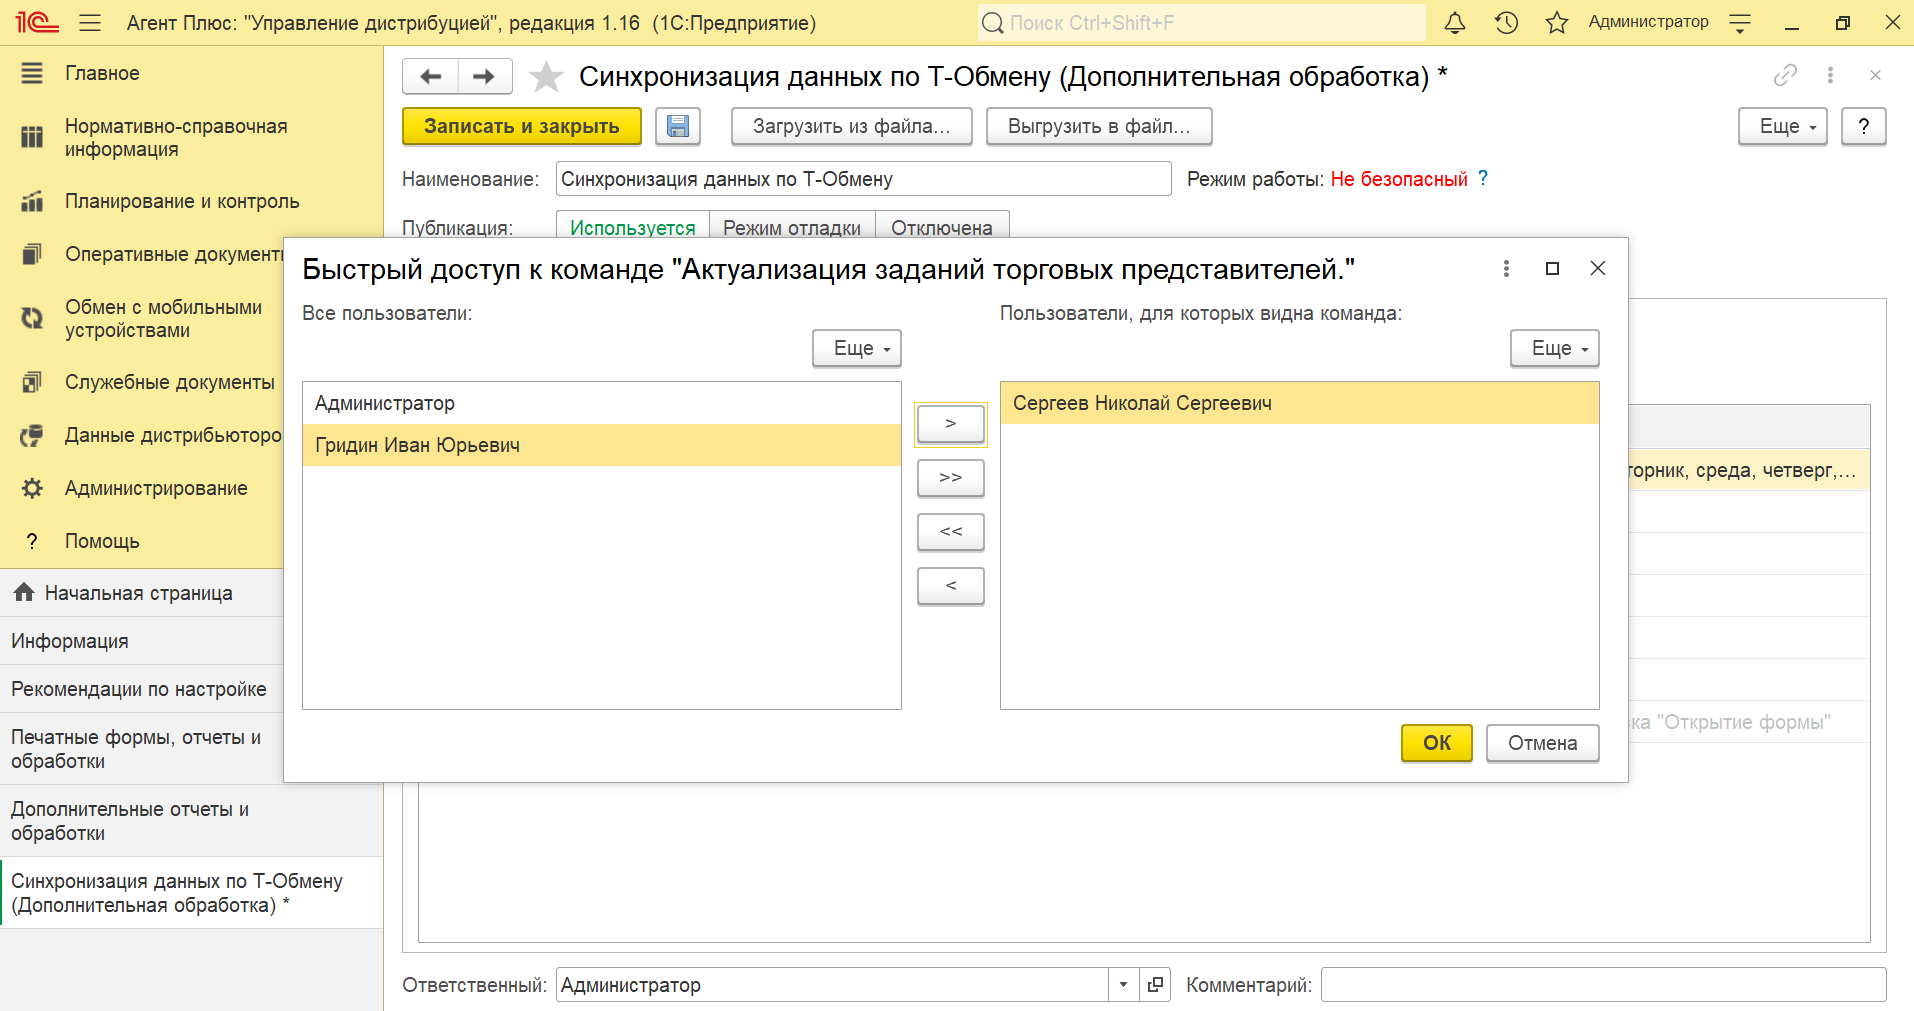Select Администратор in all users list
The image size is (1914, 1011).
(602, 403)
